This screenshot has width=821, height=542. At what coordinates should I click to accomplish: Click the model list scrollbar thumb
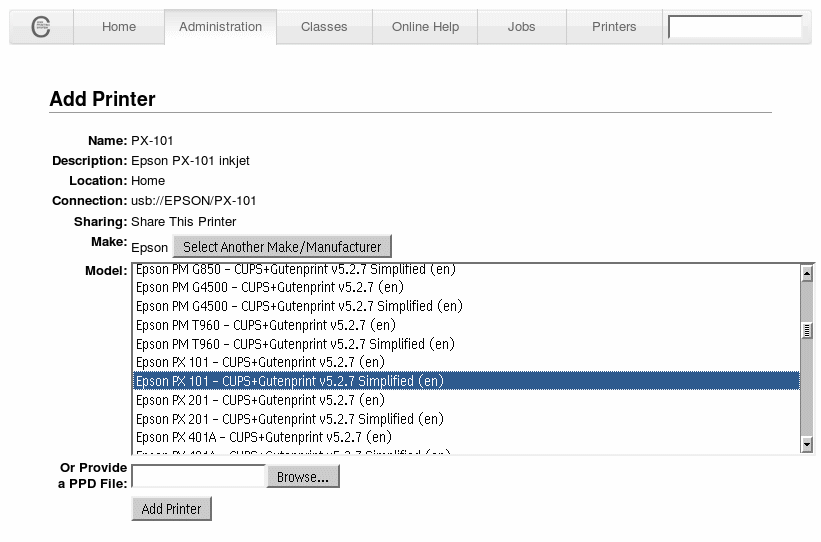[807, 331]
